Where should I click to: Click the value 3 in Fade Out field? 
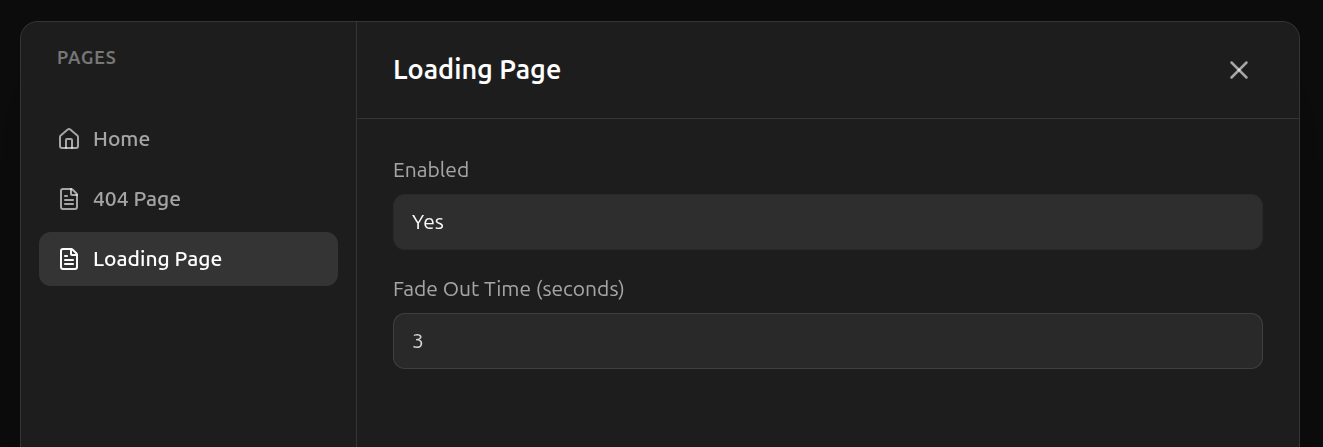pos(418,341)
